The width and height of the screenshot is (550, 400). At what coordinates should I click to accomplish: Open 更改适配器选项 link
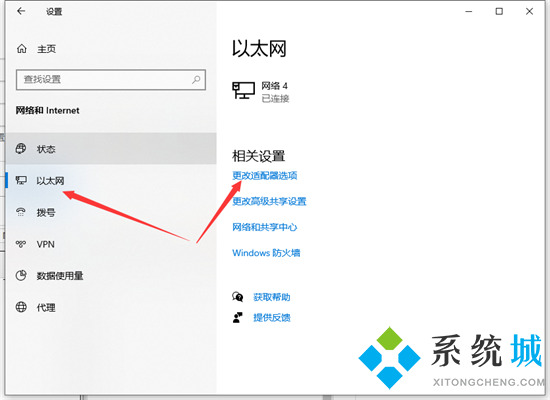coord(265,175)
